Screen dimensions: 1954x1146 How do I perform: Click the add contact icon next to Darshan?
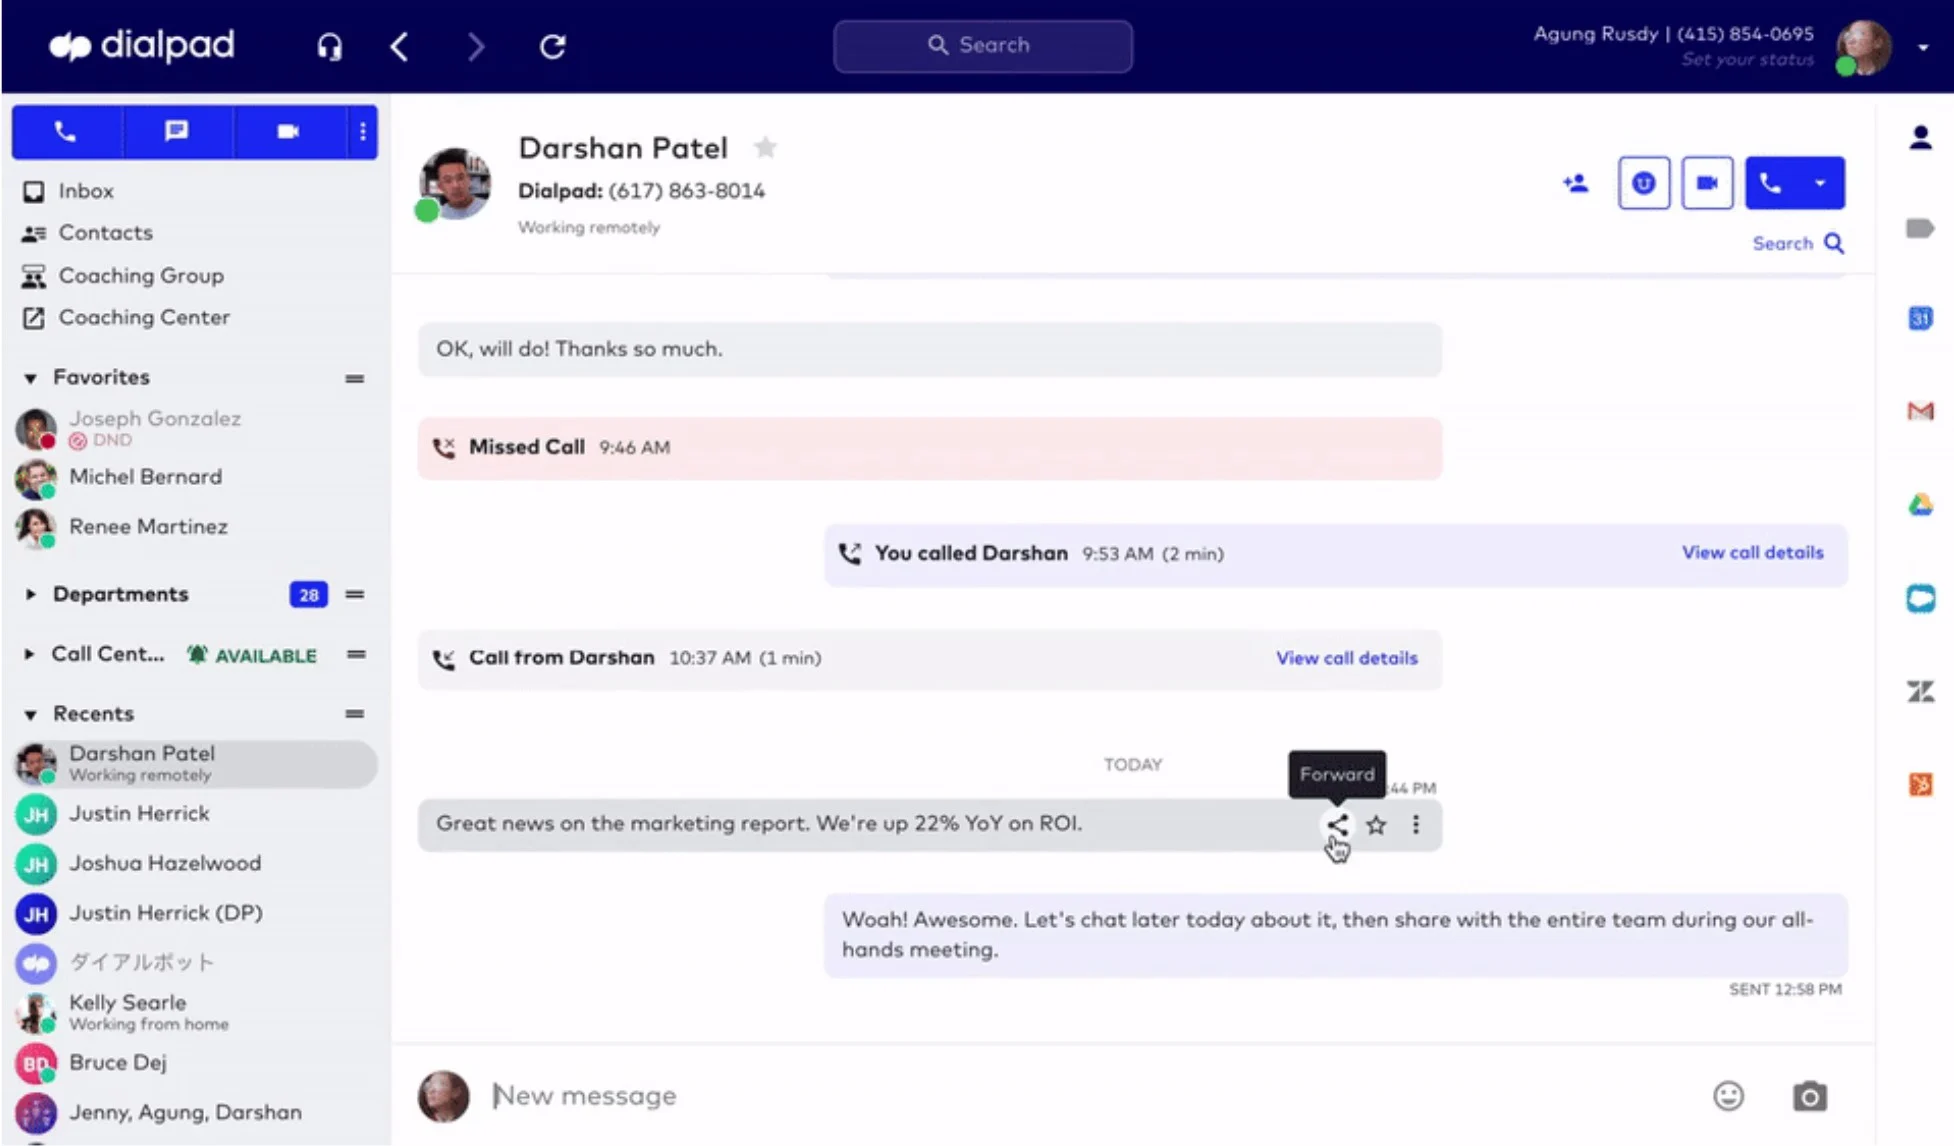tap(1578, 183)
